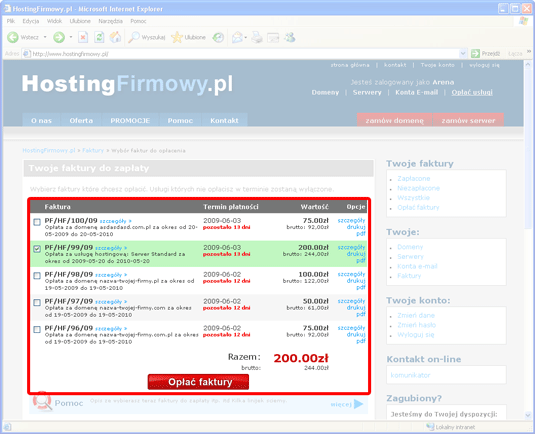Open Favorites (Ulubione) star icon

(x=177, y=37)
